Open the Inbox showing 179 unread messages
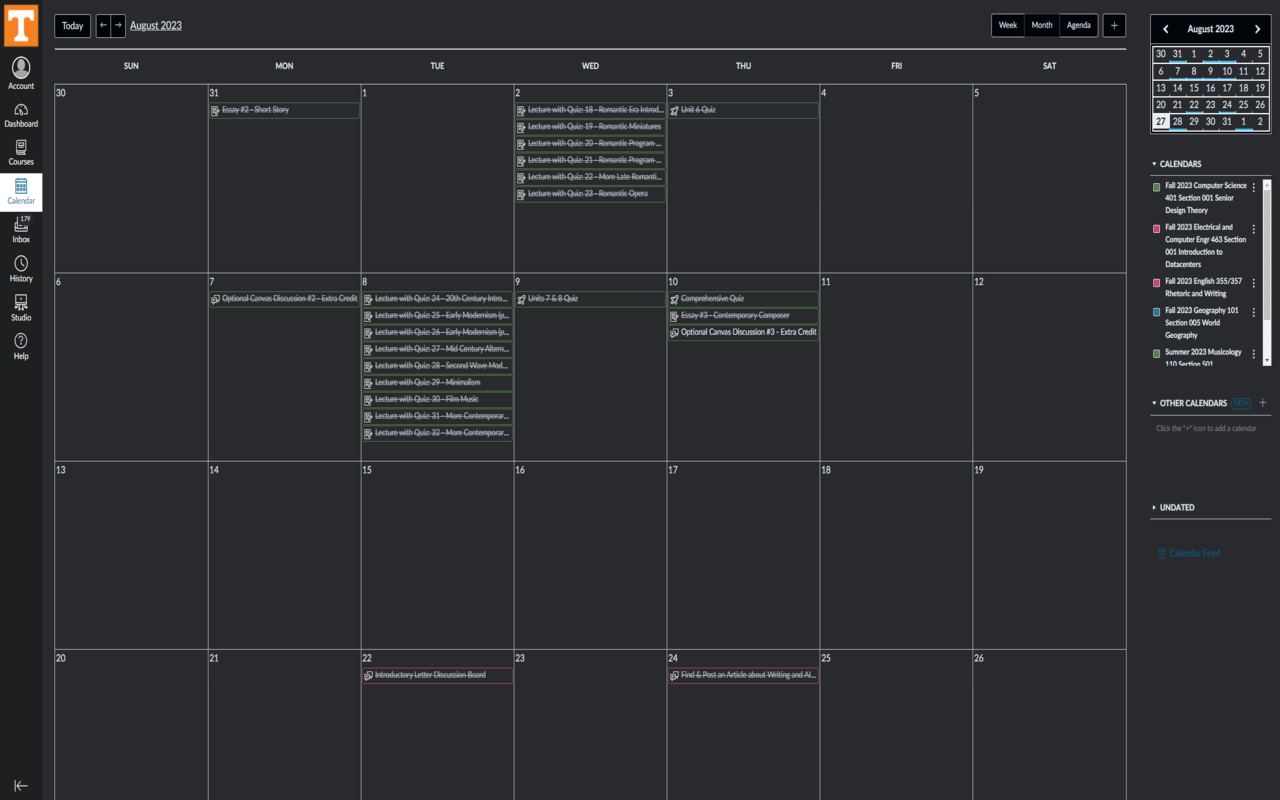 point(21,228)
